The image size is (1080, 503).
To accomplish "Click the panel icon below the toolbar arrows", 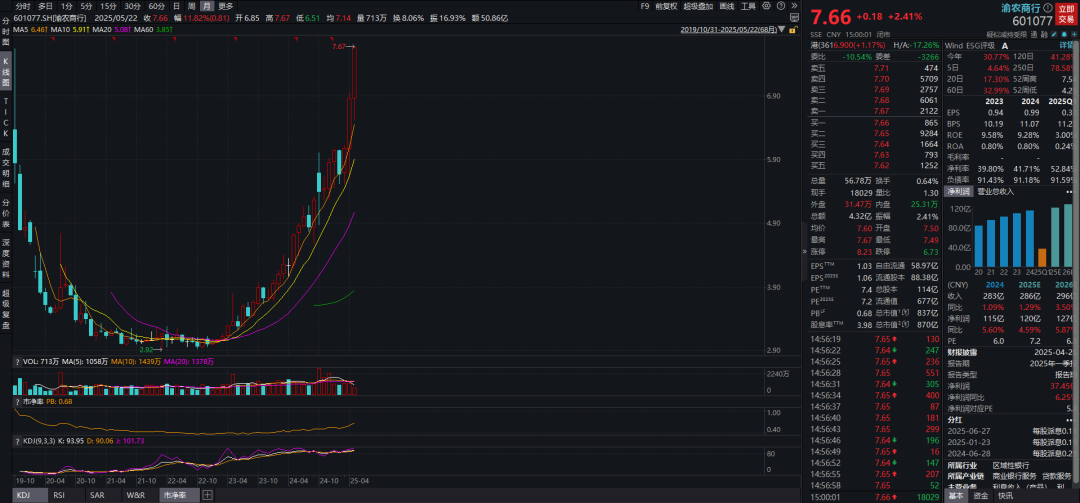I will (x=794, y=18).
